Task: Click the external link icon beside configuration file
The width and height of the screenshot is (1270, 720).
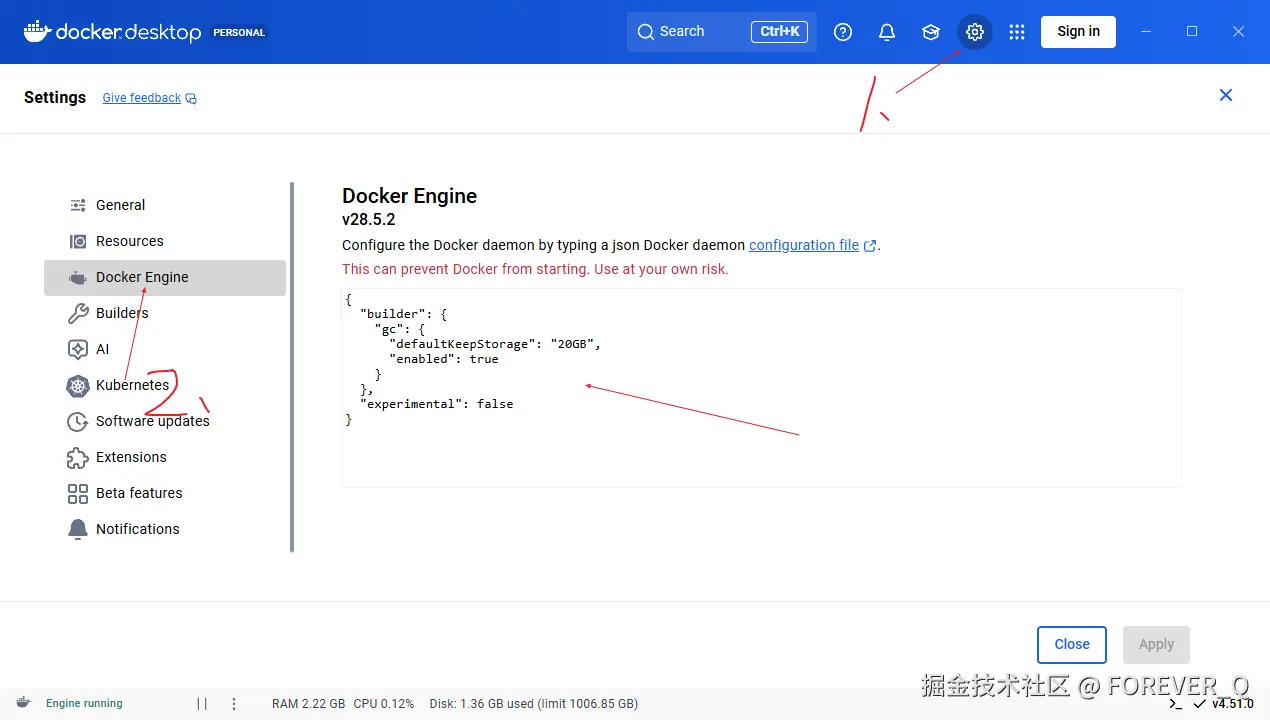Action: click(x=870, y=246)
